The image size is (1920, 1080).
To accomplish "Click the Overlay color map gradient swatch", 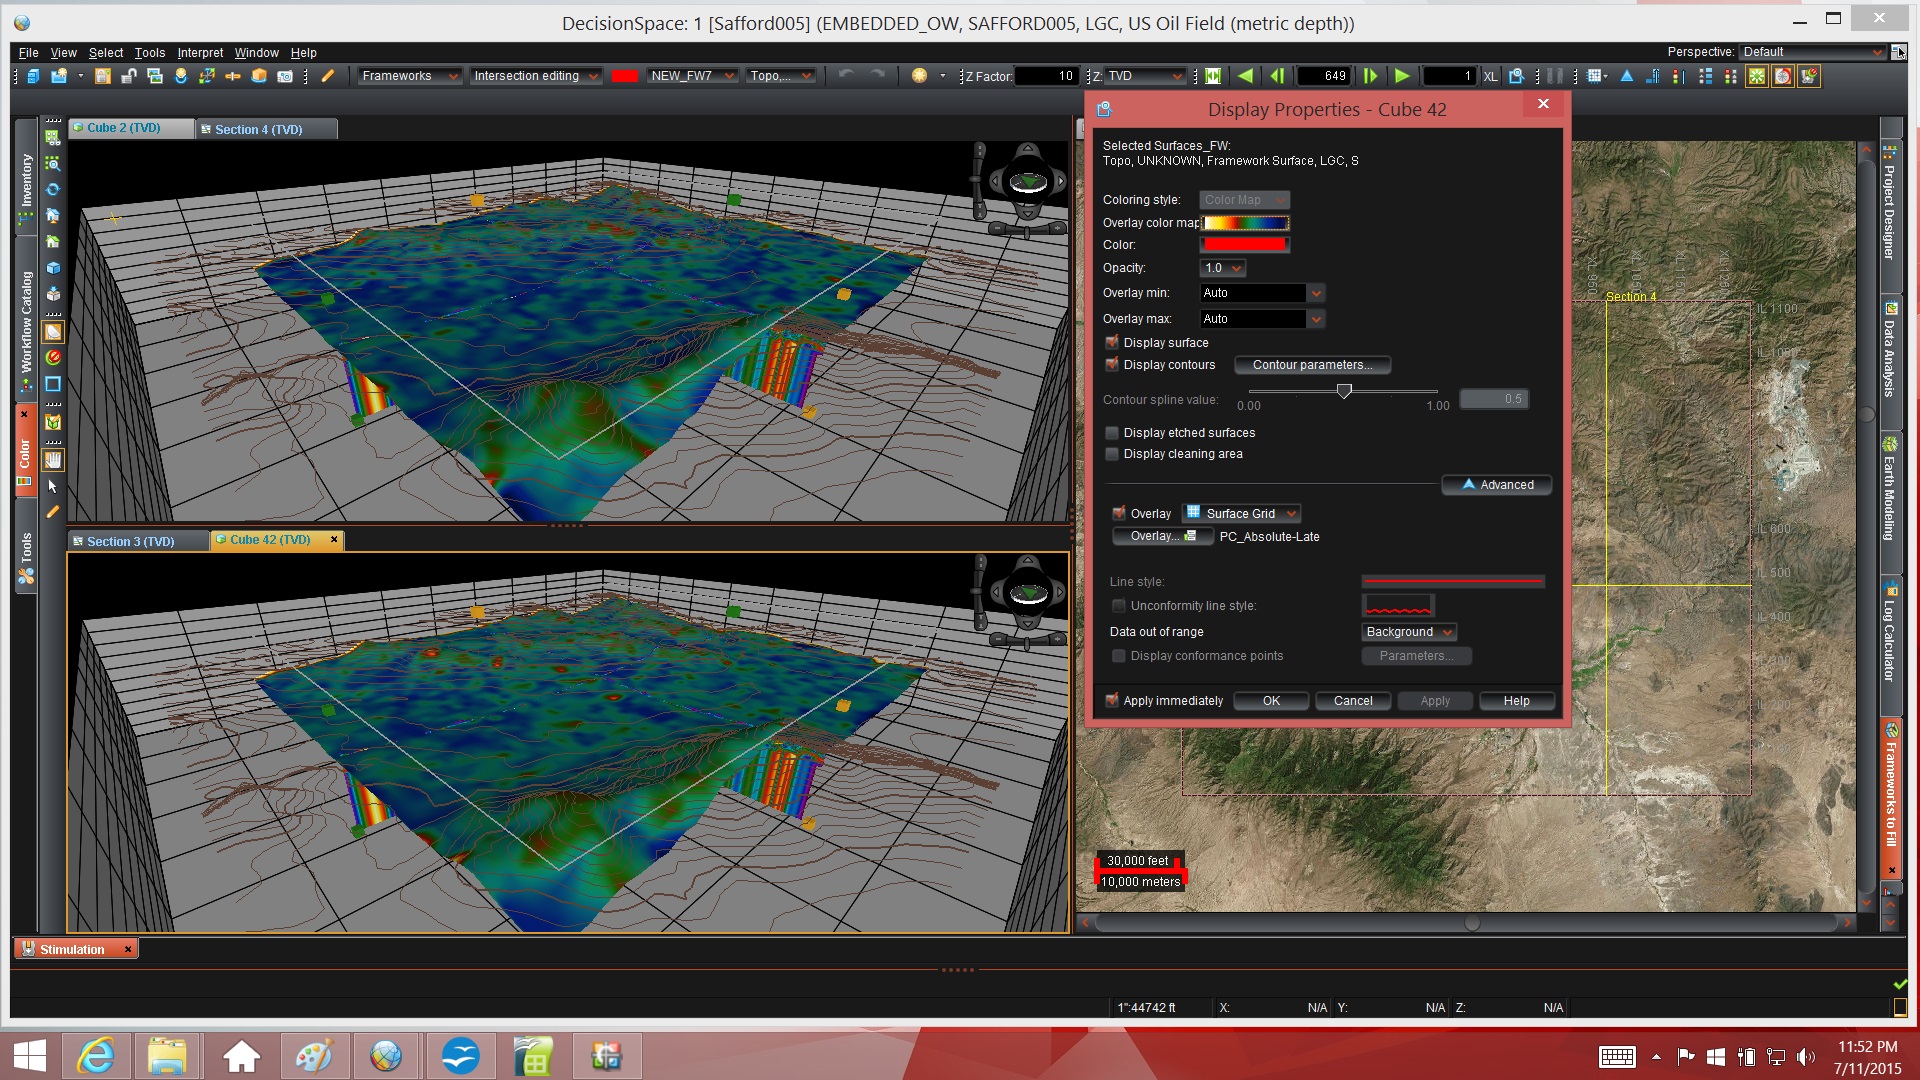I will (x=1245, y=223).
